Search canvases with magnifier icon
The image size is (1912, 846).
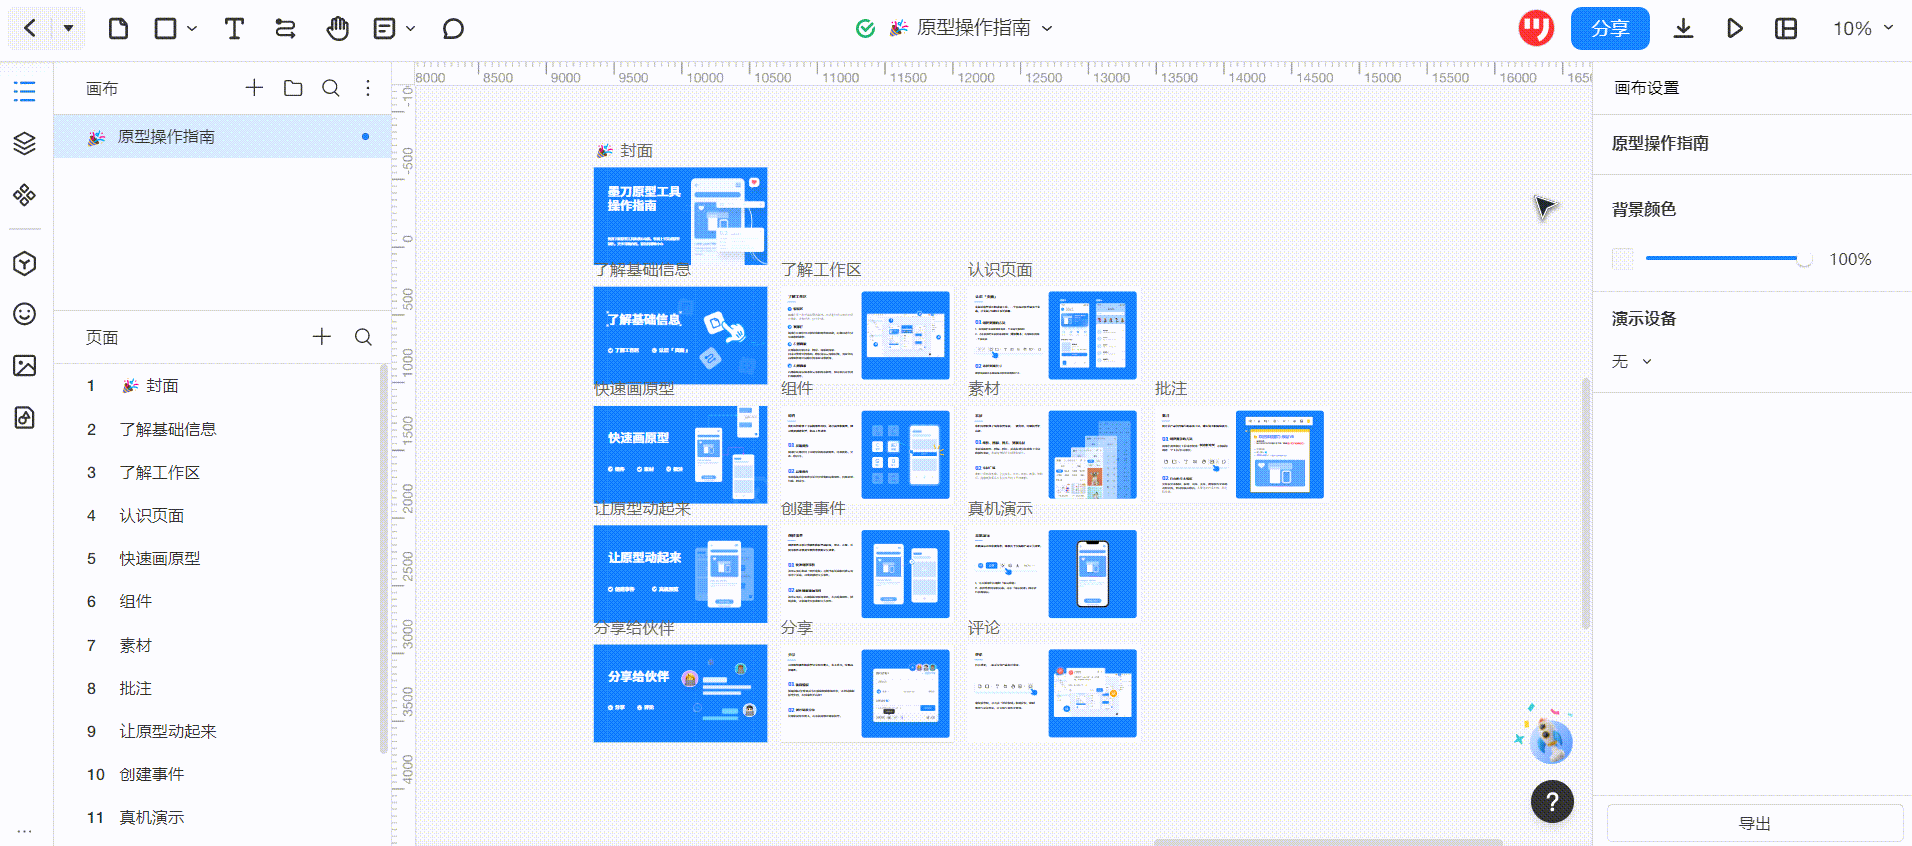tap(331, 88)
